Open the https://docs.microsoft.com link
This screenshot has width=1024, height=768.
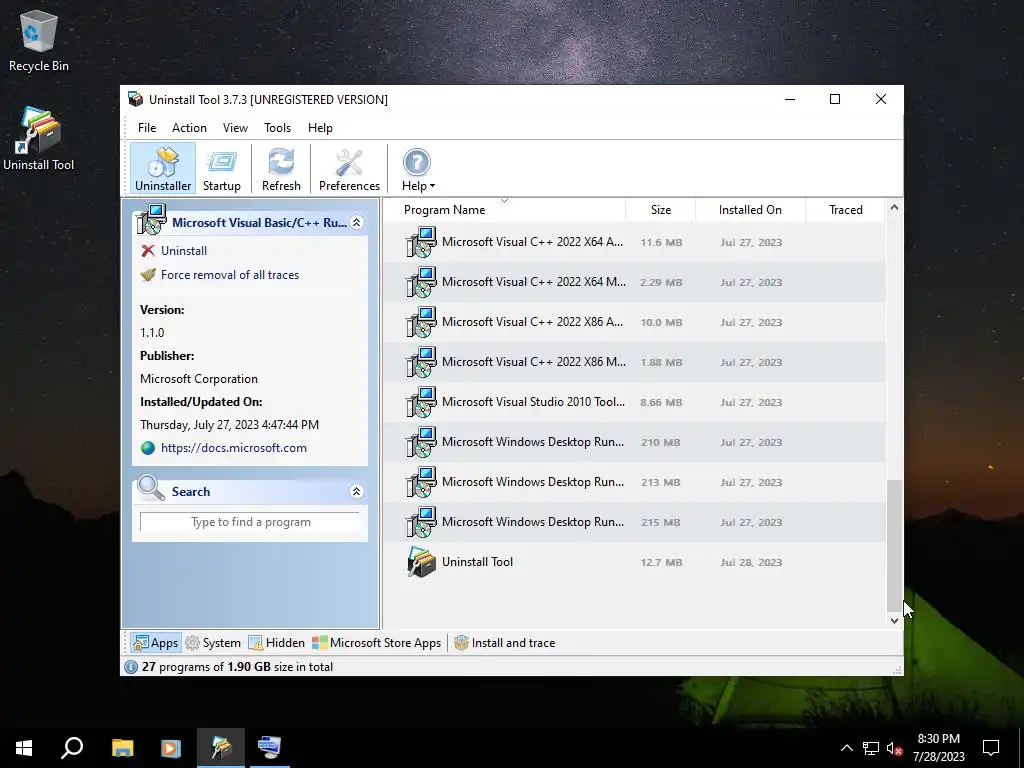click(234, 448)
